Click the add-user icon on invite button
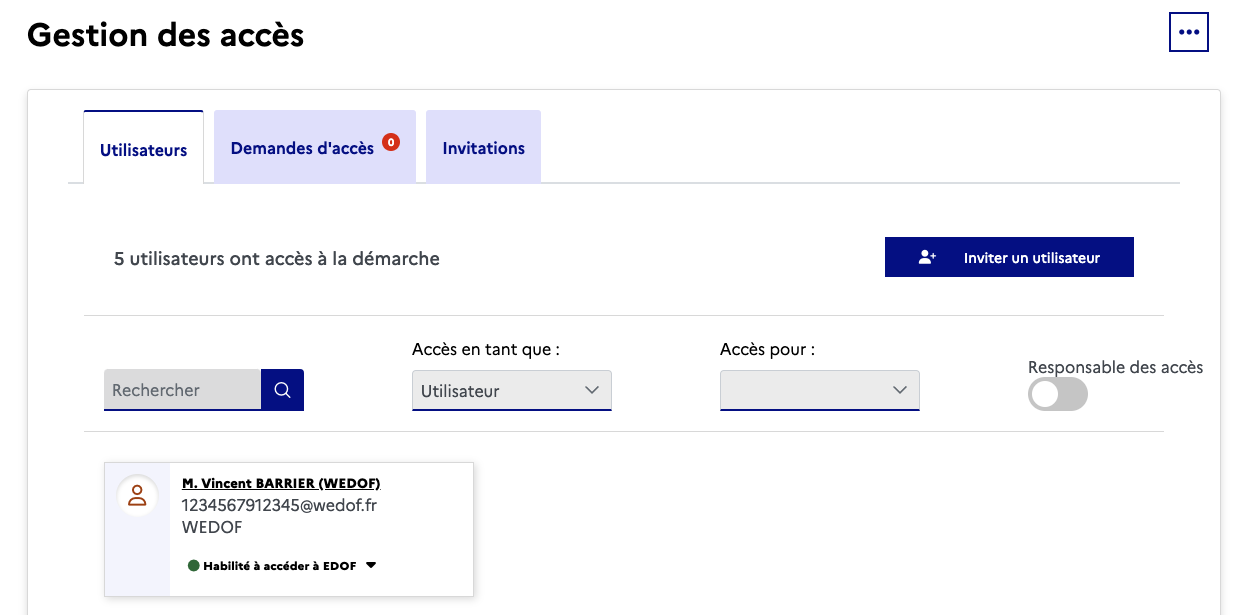 [927, 257]
